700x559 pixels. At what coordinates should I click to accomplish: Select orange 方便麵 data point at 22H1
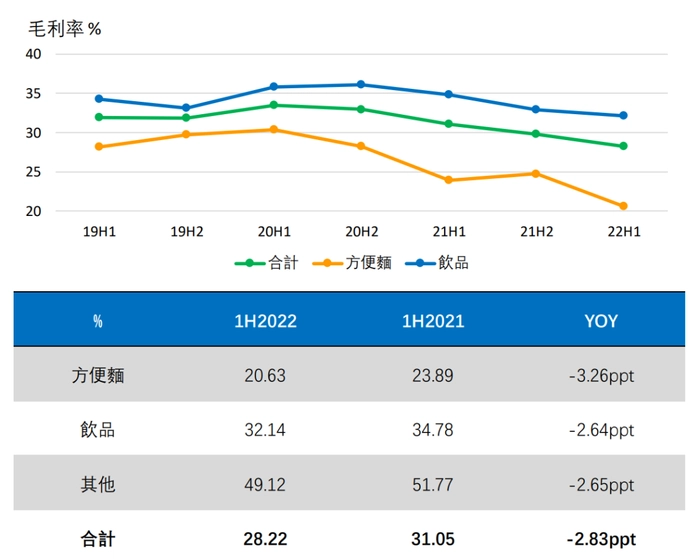624,206
